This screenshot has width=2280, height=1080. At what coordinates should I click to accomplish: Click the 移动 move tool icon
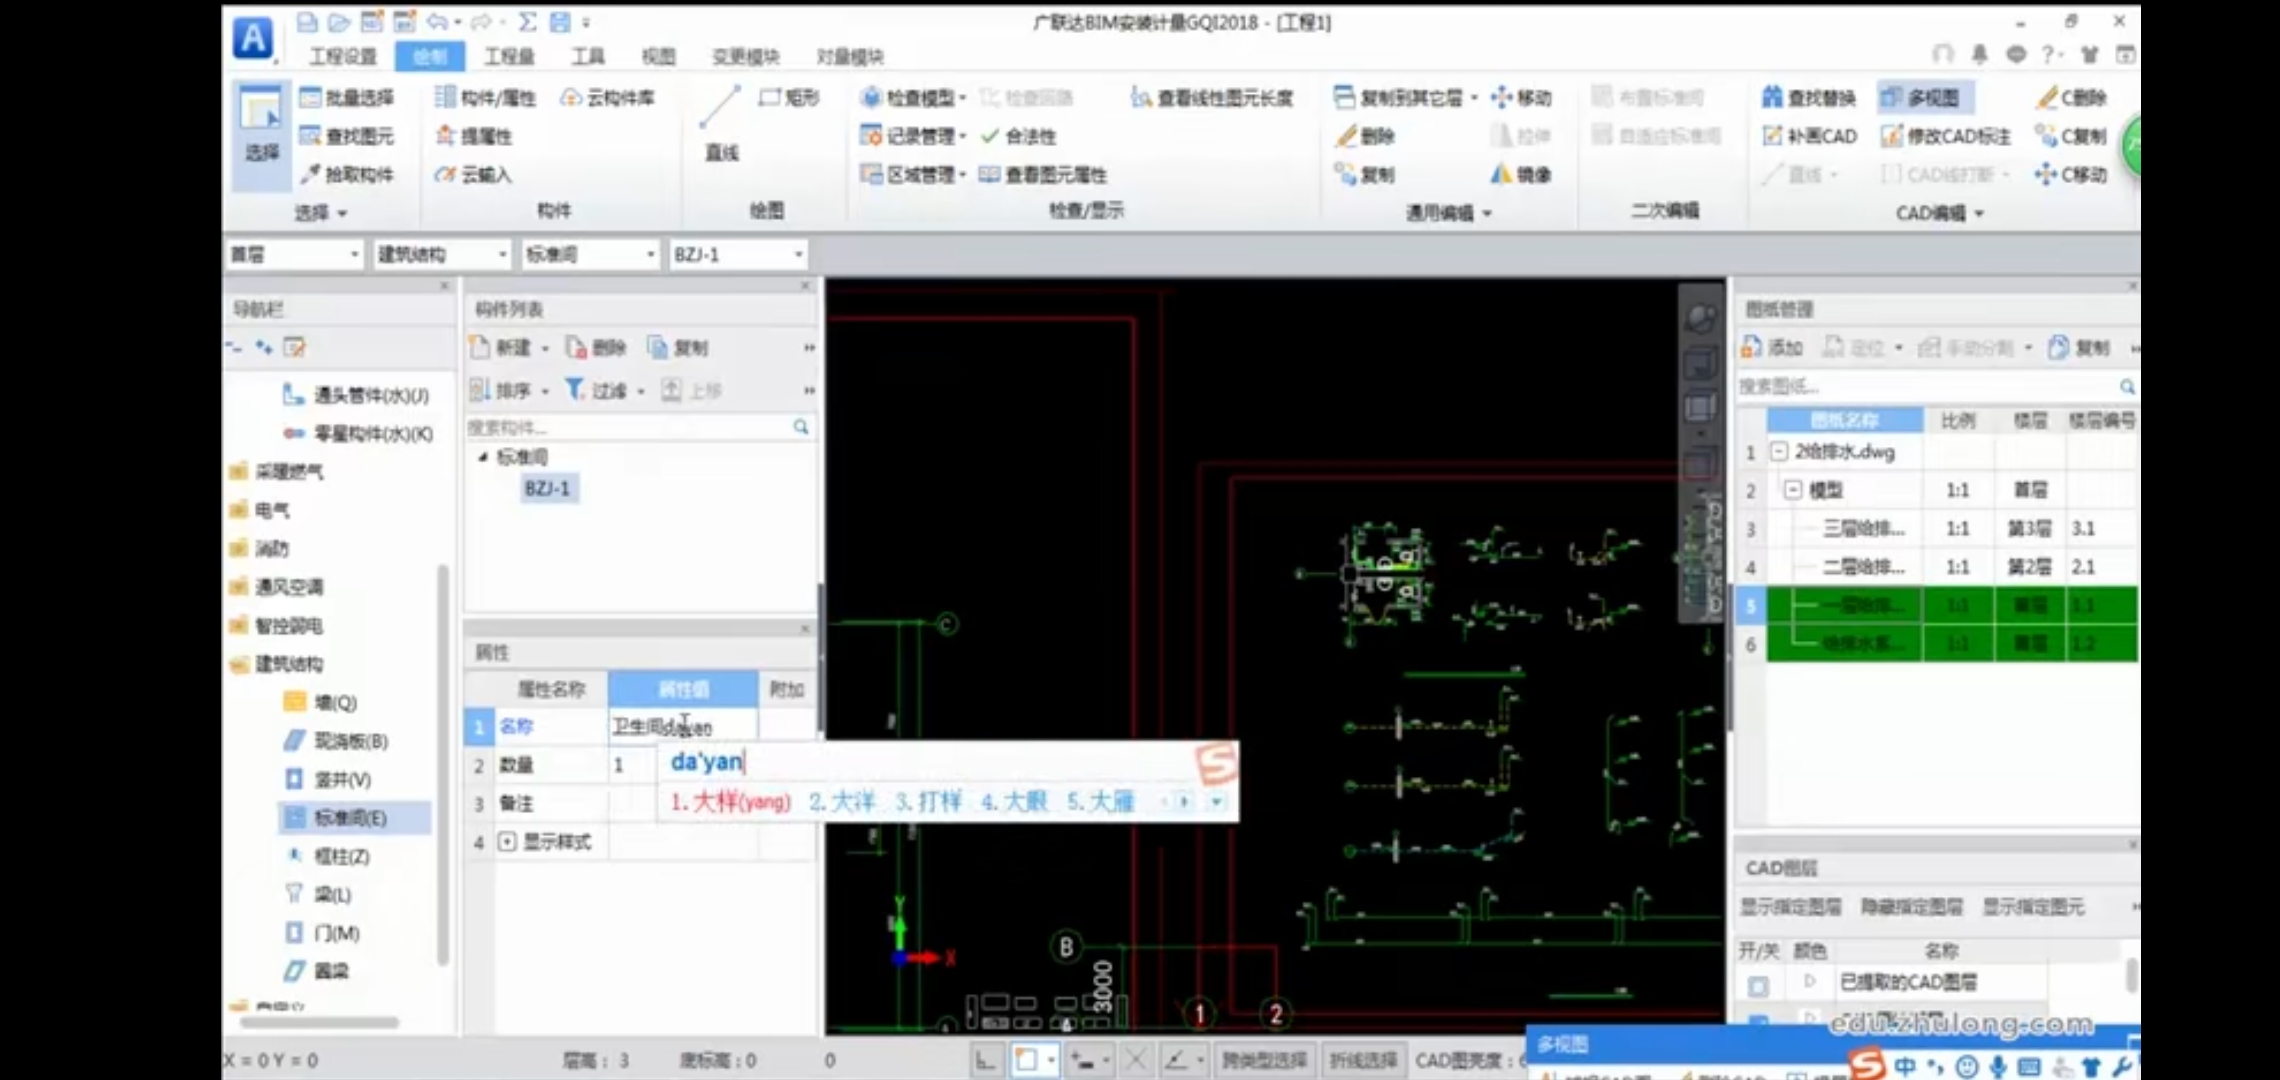pyautogui.click(x=1501, y=97)
